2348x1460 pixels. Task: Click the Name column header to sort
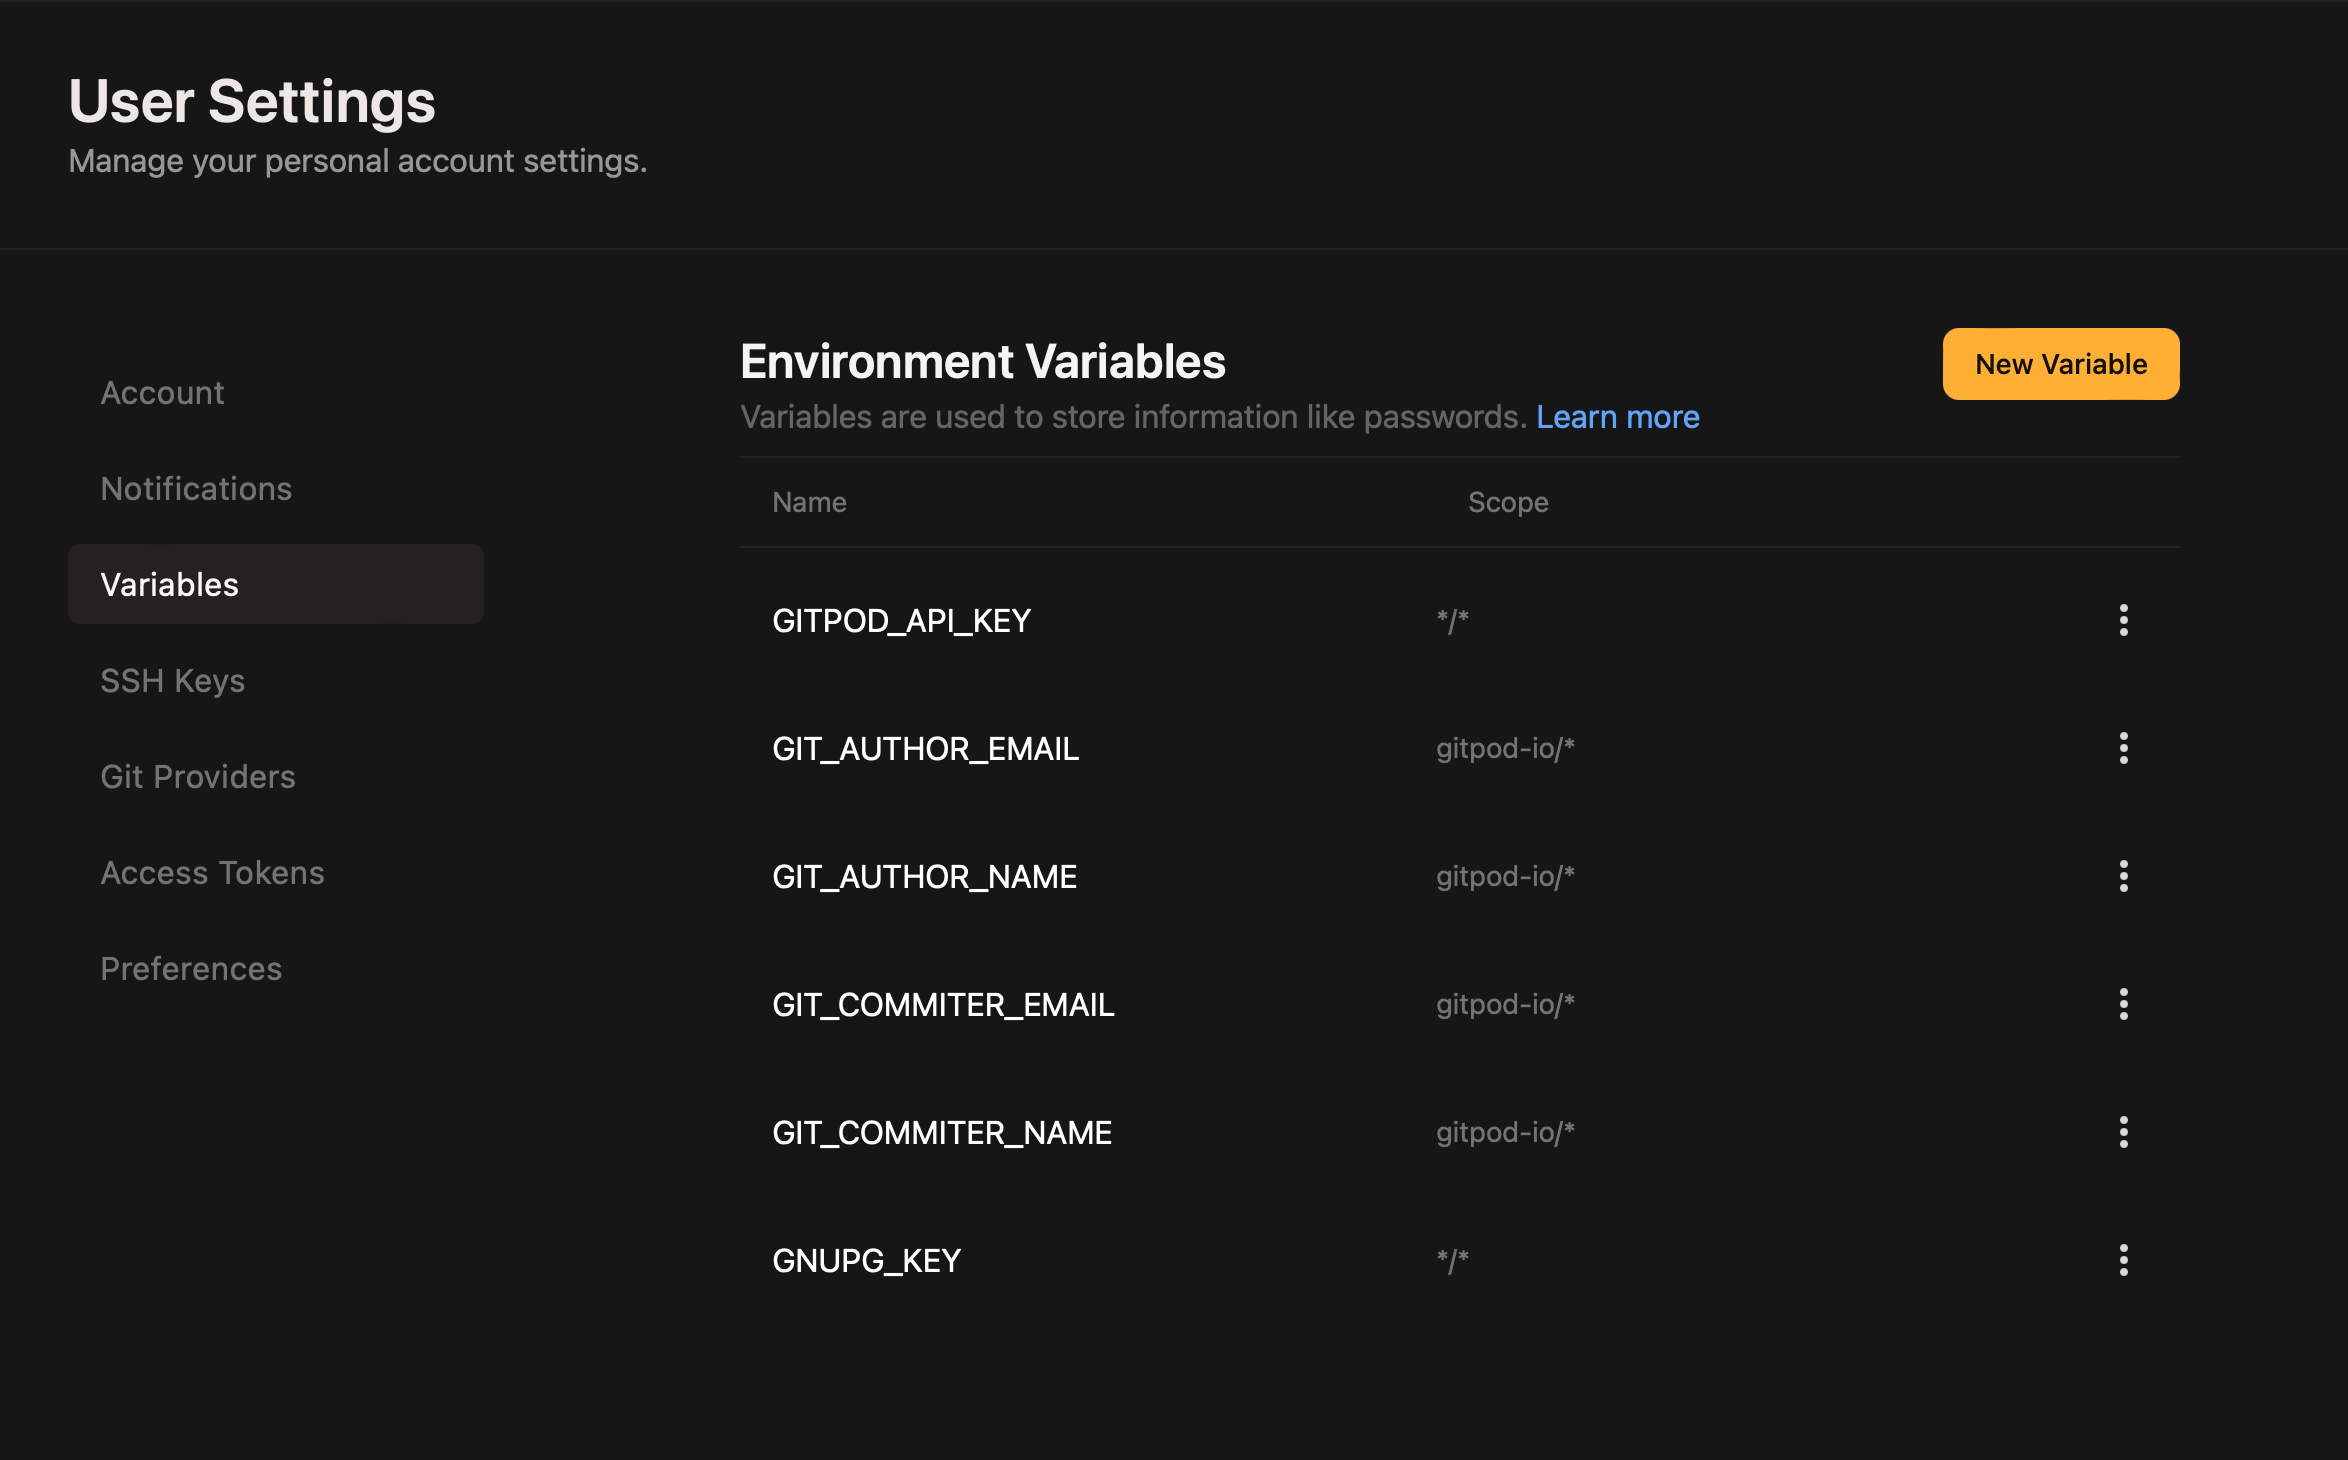coord(807,501)
